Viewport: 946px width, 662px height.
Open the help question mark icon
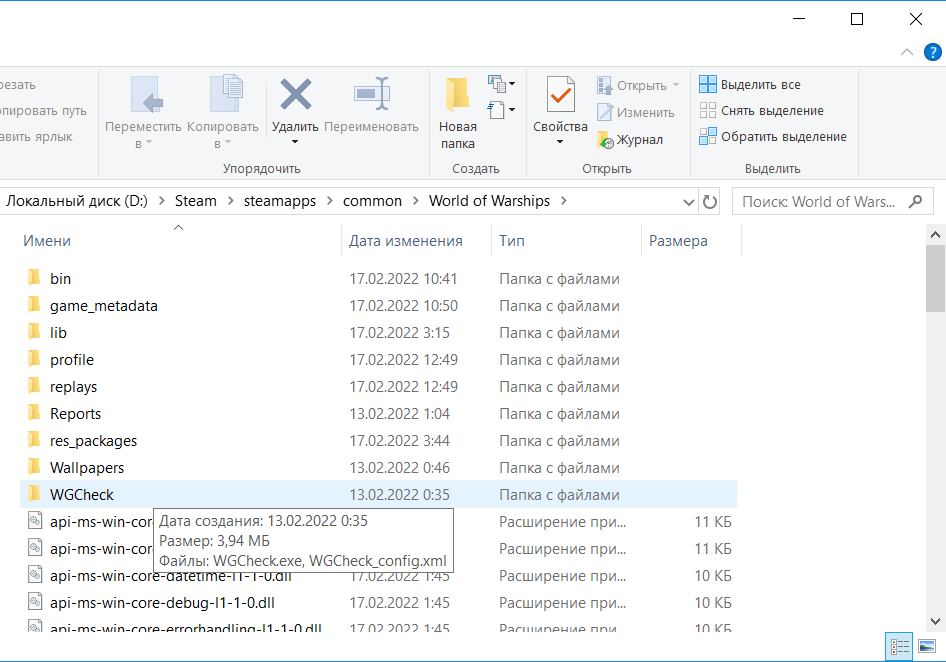click(933, 52)
